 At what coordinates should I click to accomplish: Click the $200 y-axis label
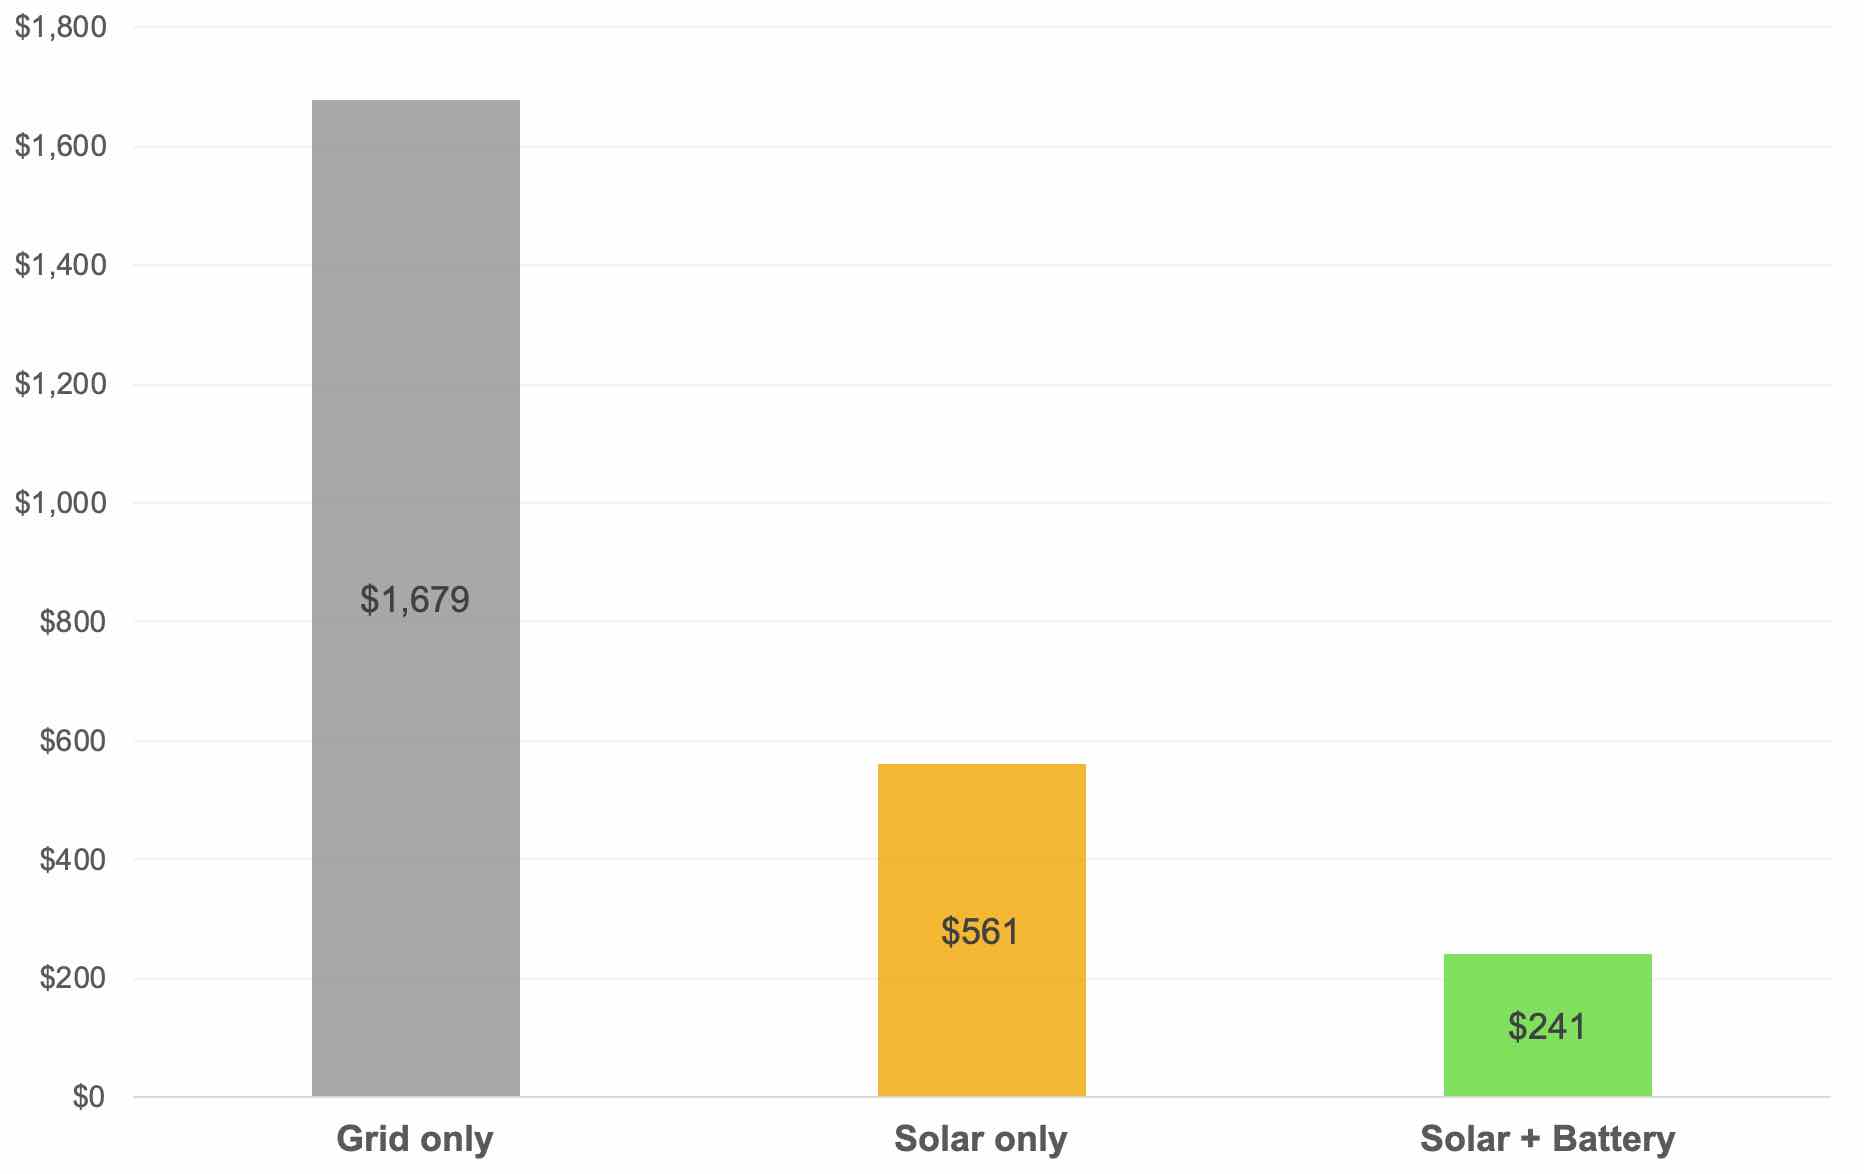[x=73, y=978]
